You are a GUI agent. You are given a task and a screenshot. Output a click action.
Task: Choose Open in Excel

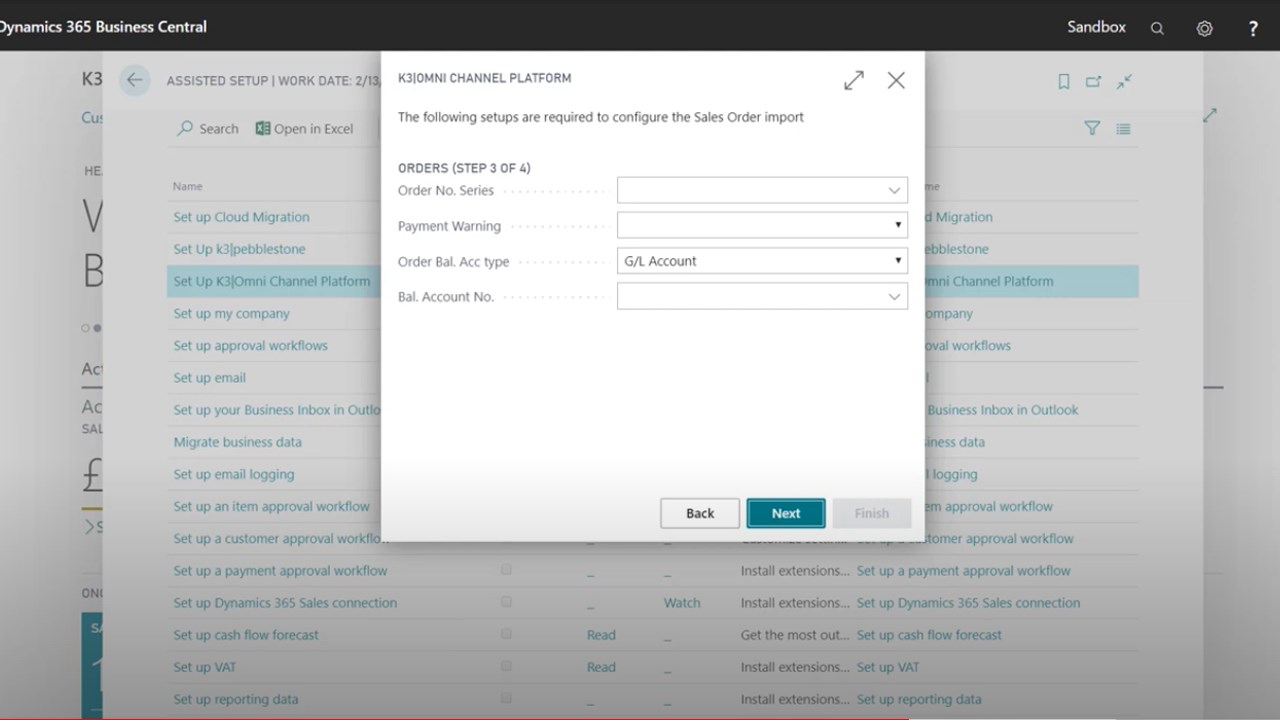(x=304, y=128)
